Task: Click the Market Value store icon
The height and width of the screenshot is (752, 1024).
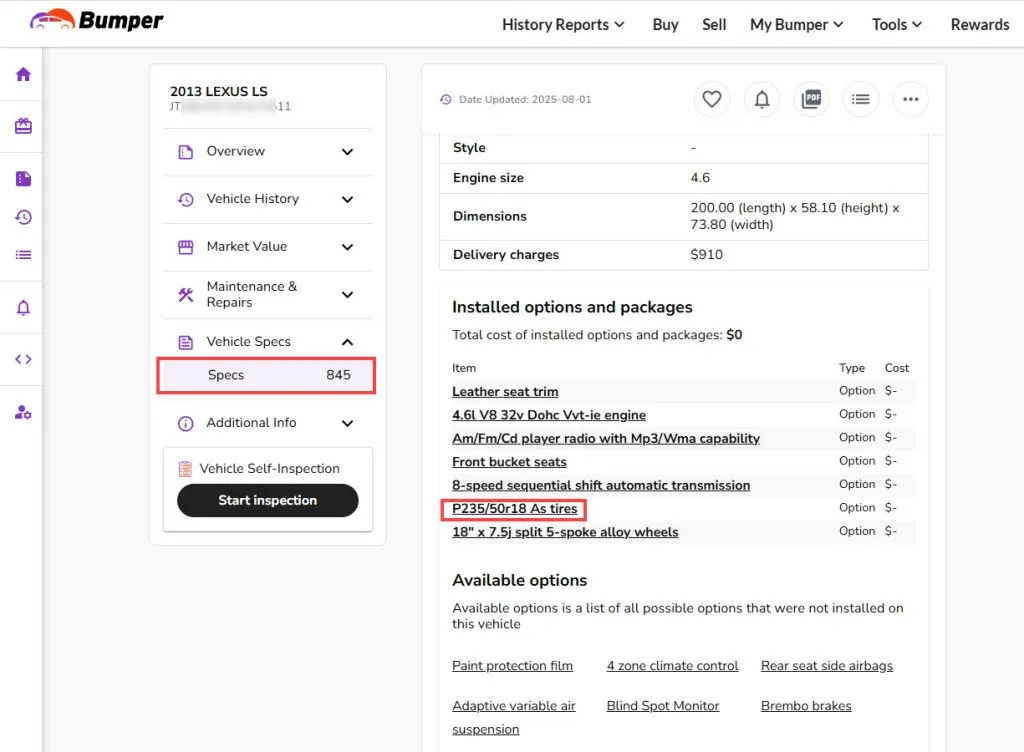Action: [185, 247]
